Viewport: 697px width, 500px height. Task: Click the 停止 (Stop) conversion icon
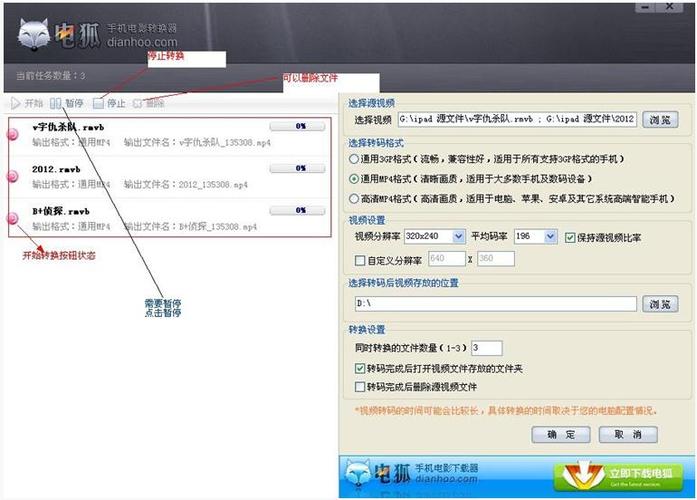[97, 103]
